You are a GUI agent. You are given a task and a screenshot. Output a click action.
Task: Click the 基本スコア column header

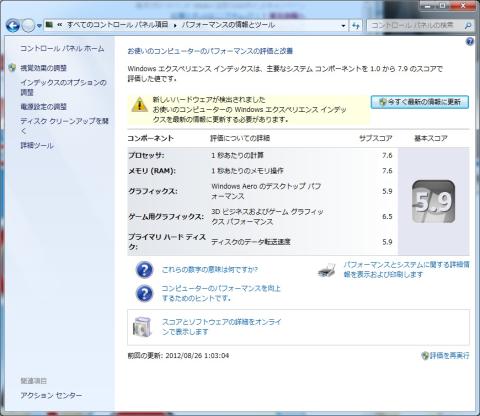pyautogui.click(x=431, y=138)
